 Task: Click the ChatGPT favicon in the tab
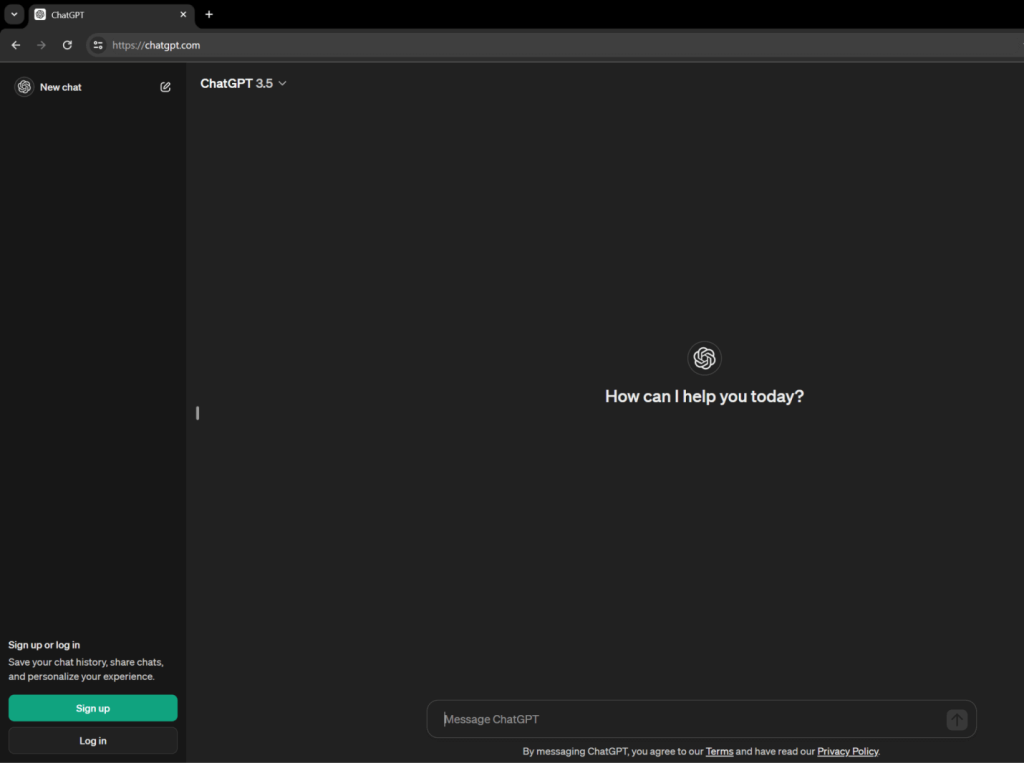(40, 14)
